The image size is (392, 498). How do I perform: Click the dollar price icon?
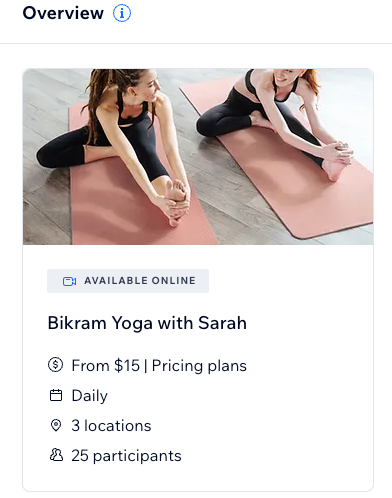pos(55,364)
